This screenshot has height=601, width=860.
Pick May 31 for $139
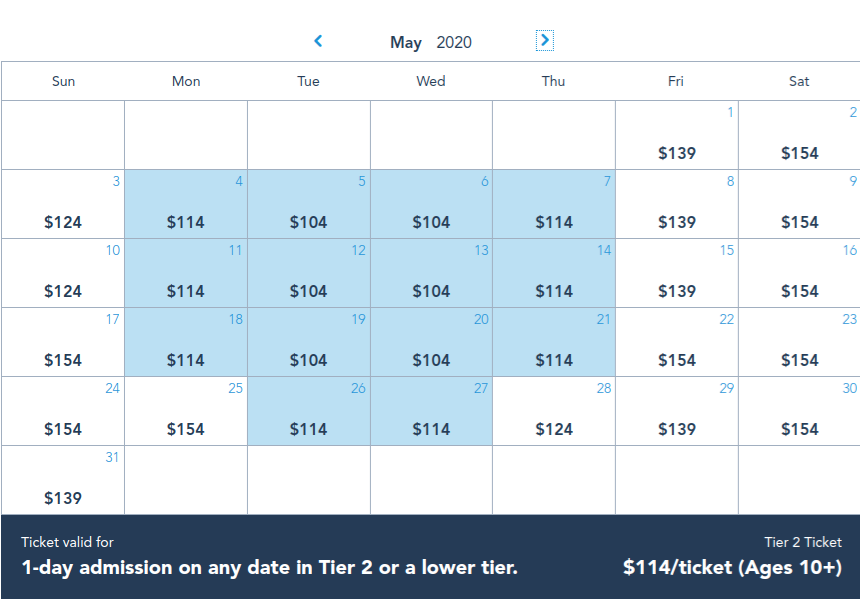pos(63,480)
